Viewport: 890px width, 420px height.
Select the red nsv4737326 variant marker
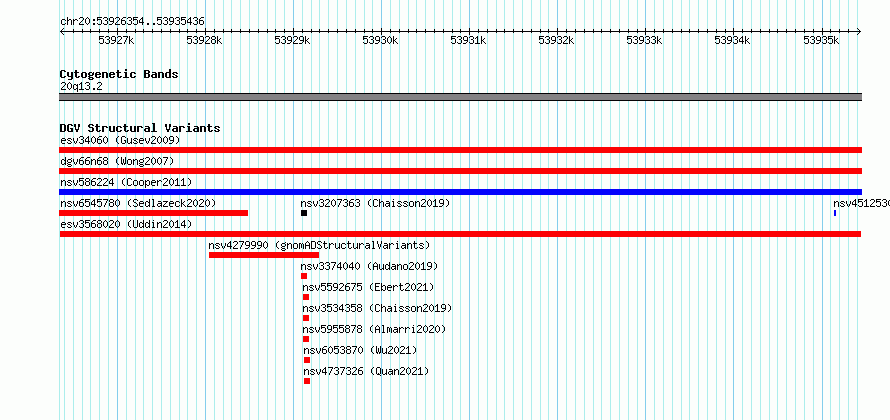click(307, 381)
